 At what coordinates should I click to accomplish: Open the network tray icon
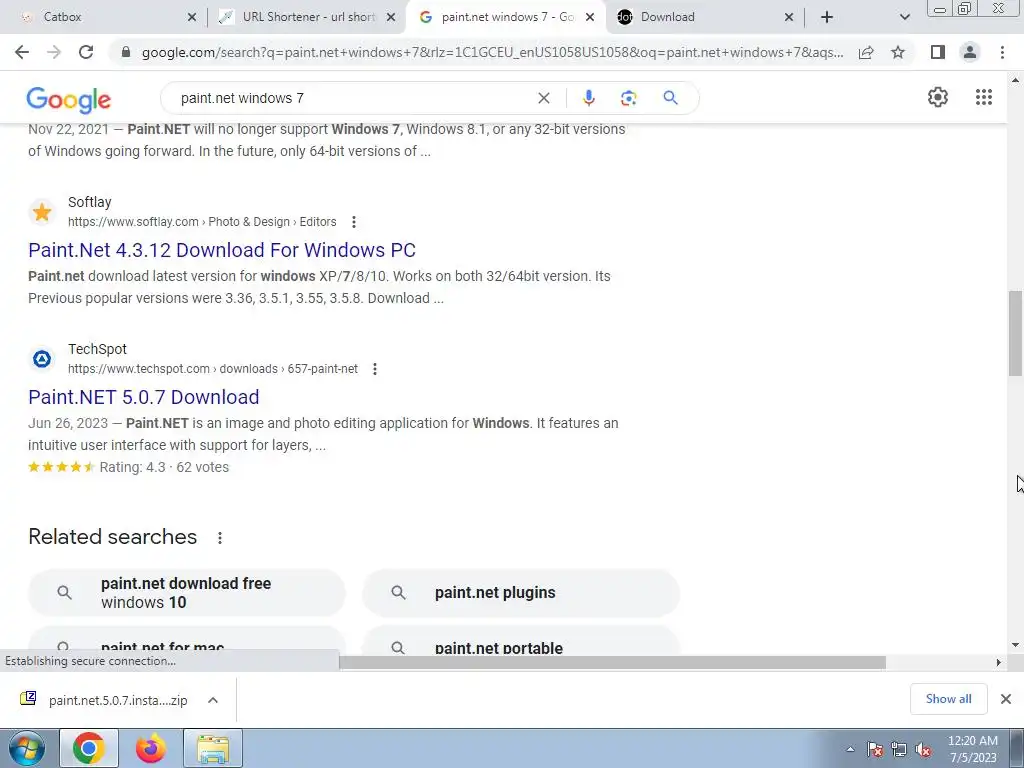[x=899, y=749]
